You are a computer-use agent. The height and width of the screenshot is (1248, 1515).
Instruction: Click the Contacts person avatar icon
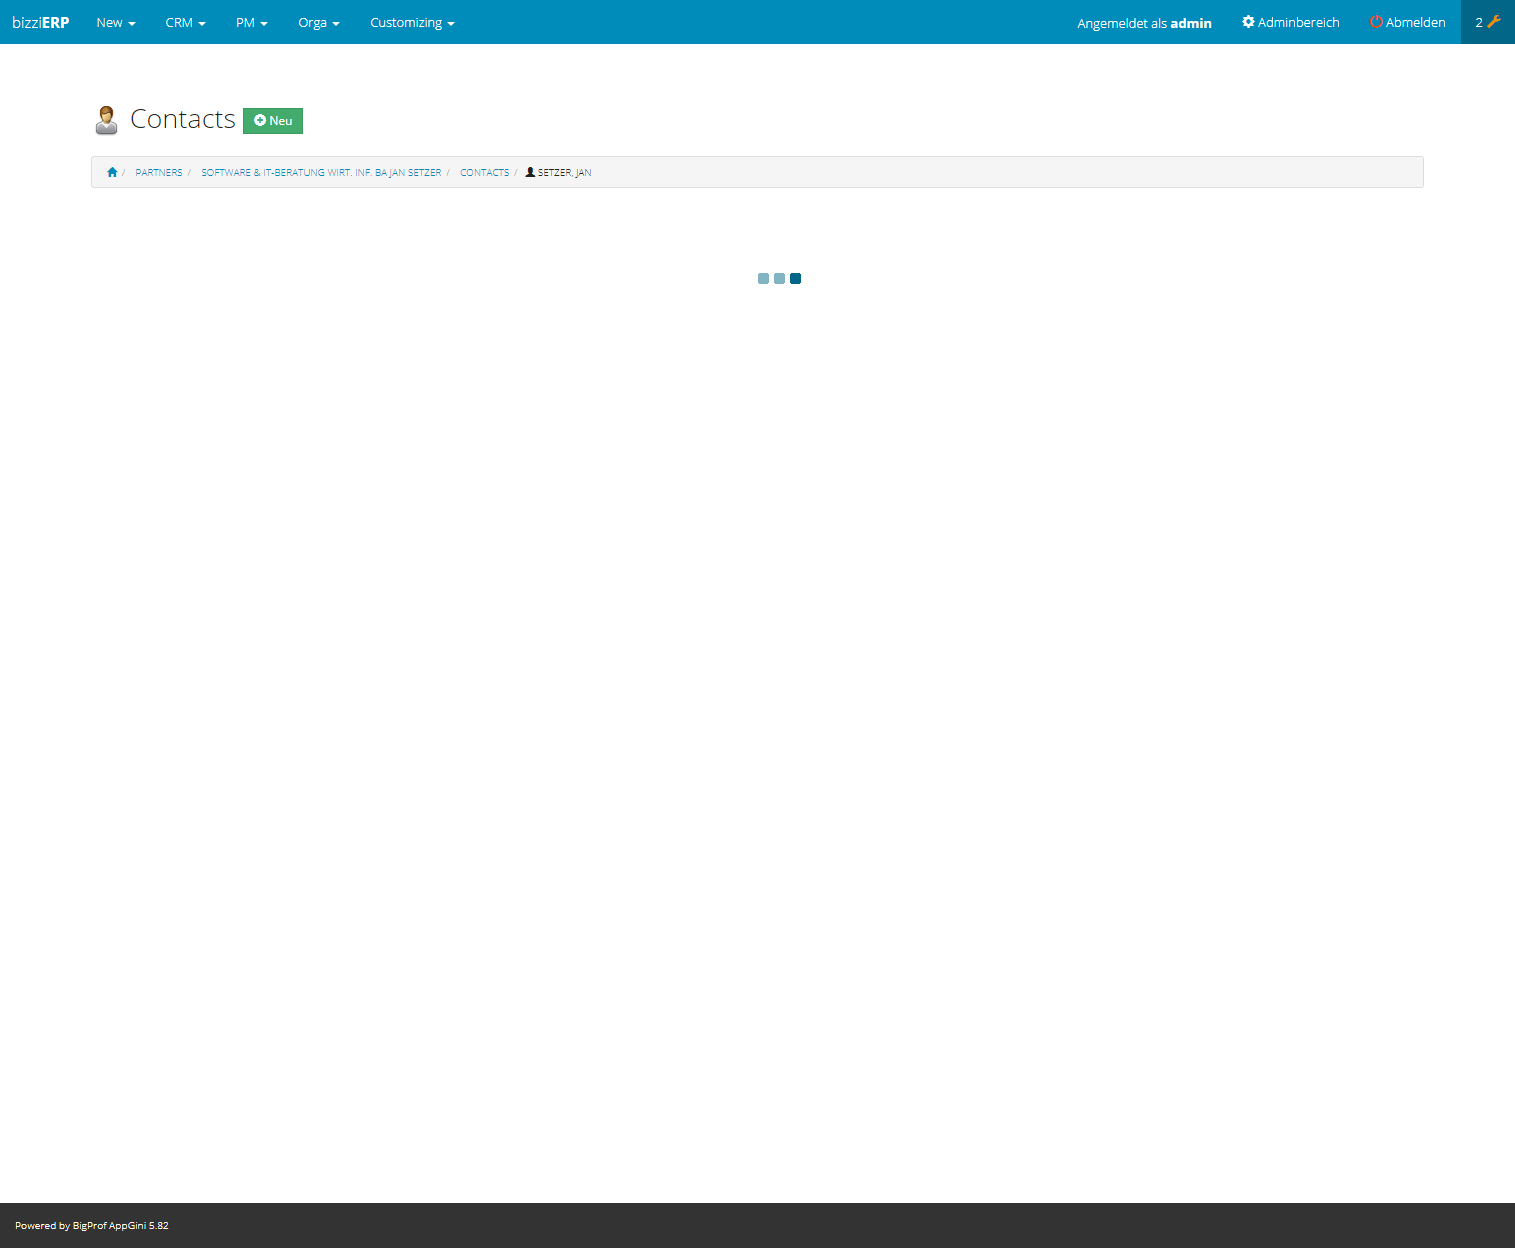(x=106, y=120)
